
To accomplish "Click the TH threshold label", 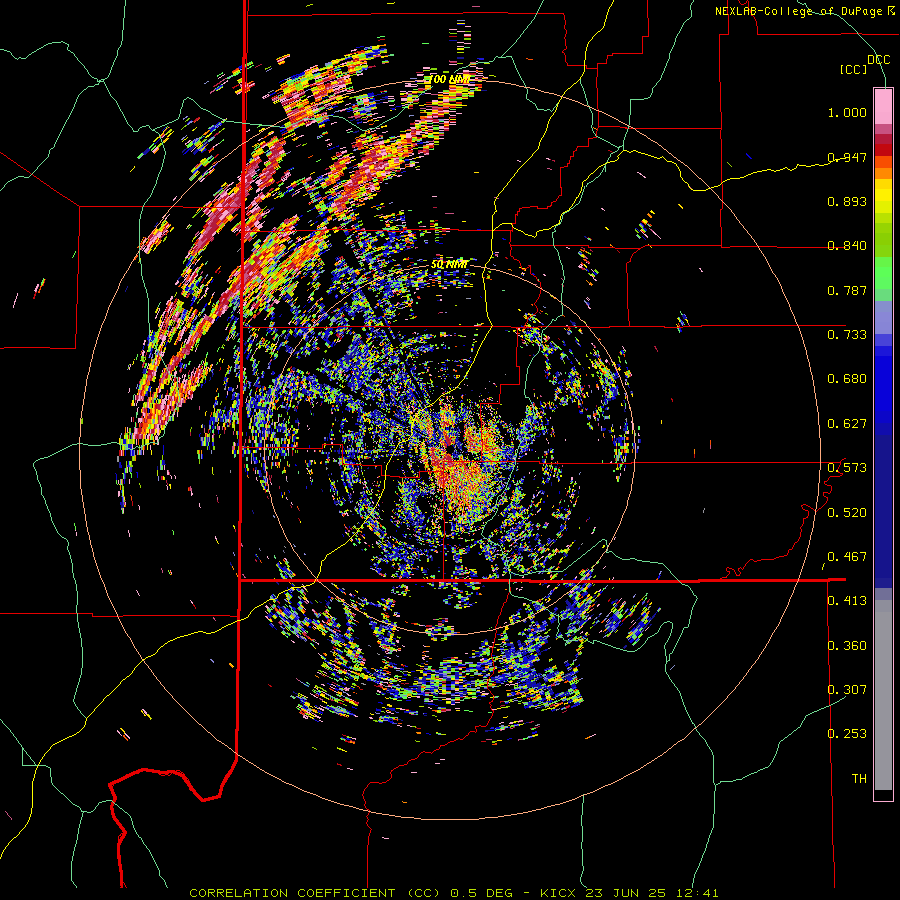I will [859, 779].
